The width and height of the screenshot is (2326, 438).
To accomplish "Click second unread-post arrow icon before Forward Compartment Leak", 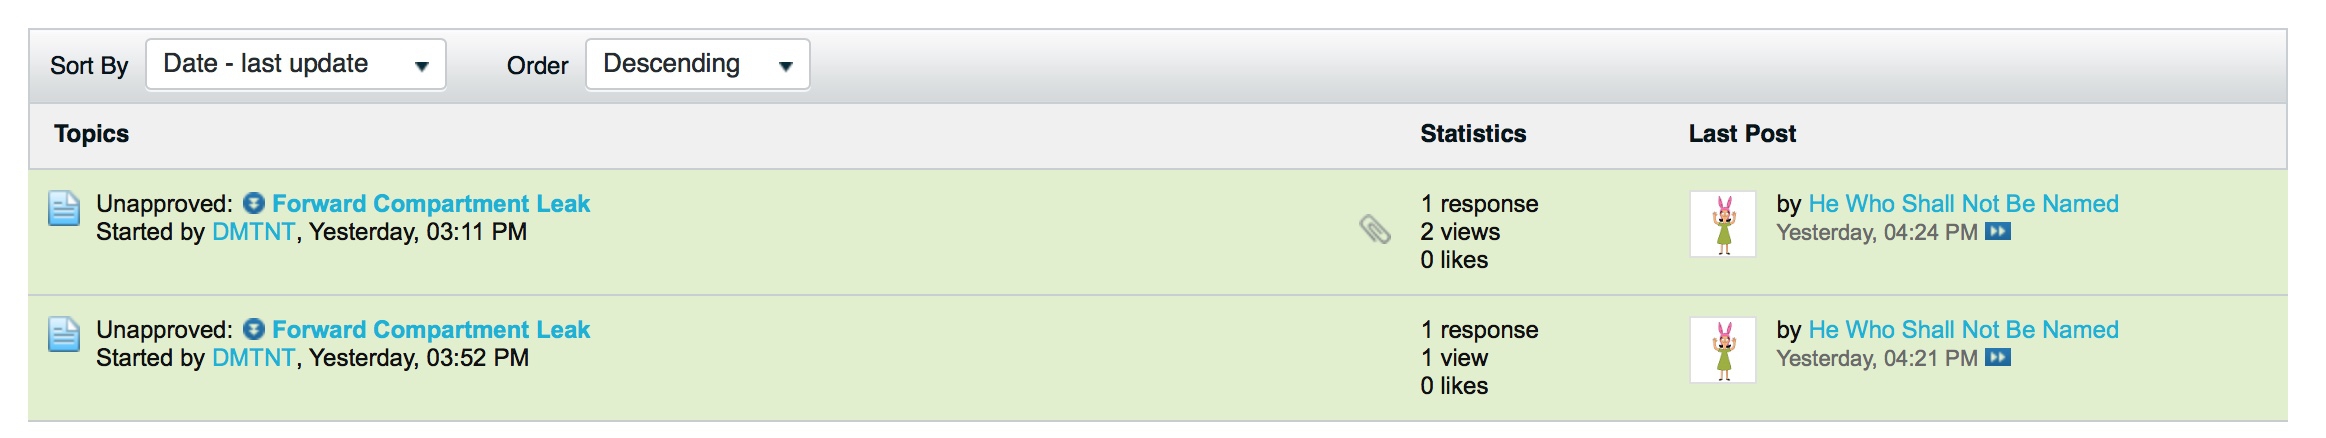I will tap(254, 330).
